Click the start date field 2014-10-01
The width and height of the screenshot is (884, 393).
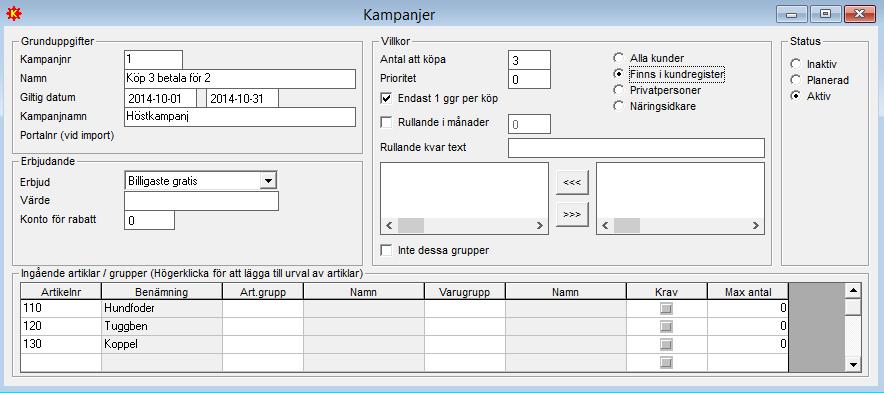pyautogui.click(x=161, y=98)
